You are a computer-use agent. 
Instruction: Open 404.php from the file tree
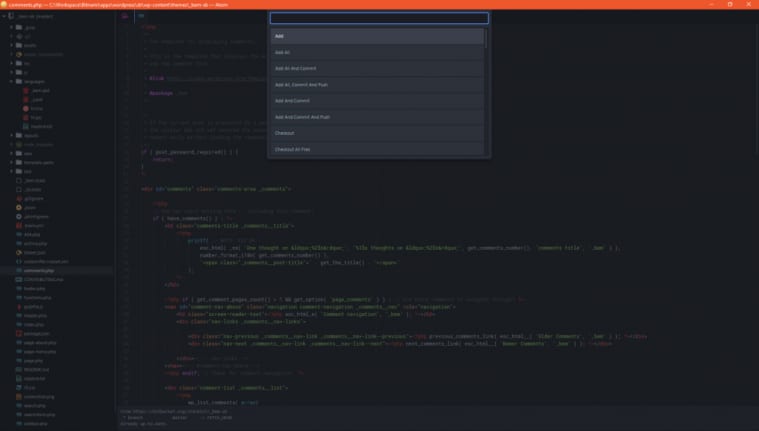32,234
